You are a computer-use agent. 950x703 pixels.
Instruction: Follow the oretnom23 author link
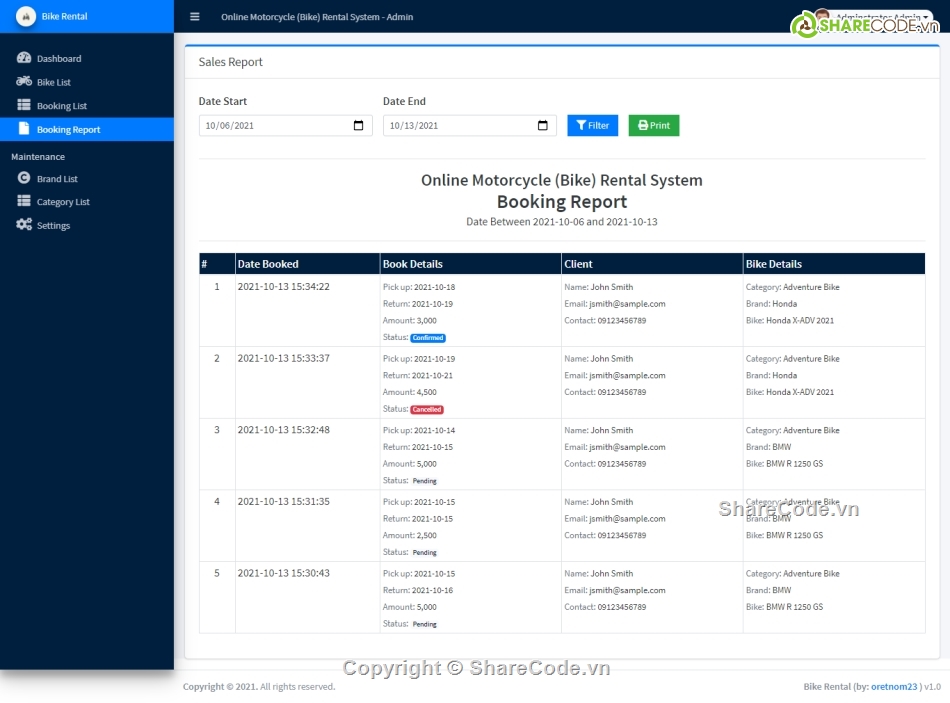pyautogui.click(x=894, y=687)
